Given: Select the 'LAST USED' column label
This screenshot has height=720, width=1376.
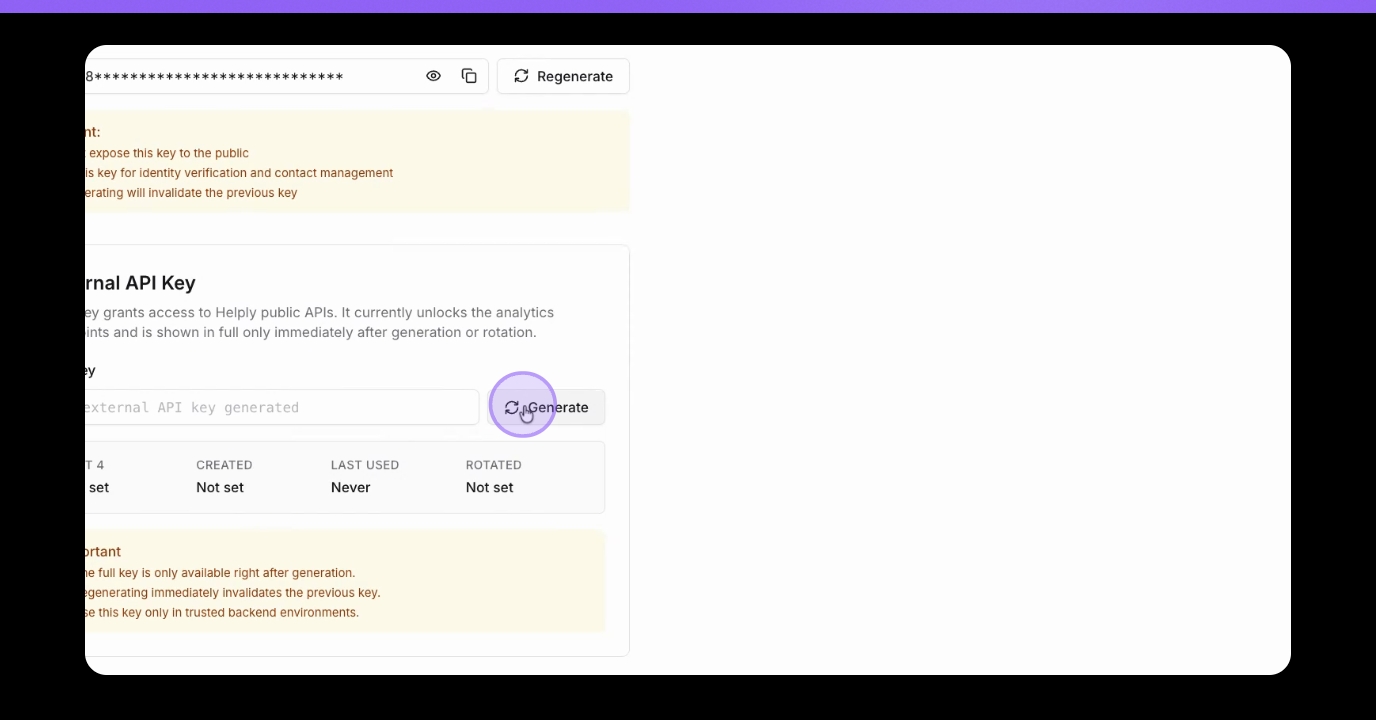Looking at the screenshot, I should pos(365,465).
